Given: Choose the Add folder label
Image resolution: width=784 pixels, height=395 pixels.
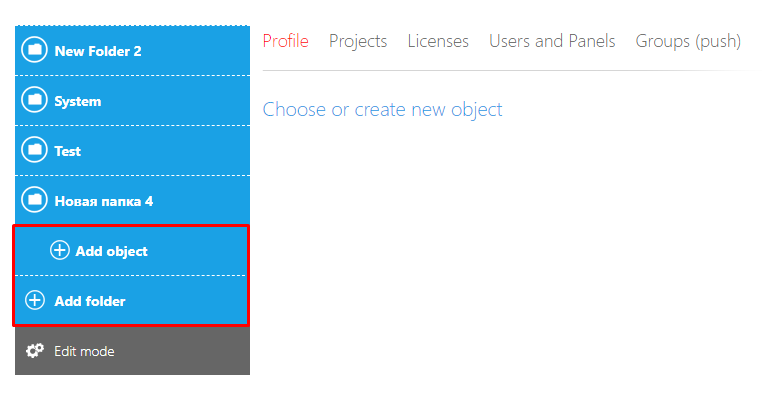Looking at the screenshot, I should [90, 301].
